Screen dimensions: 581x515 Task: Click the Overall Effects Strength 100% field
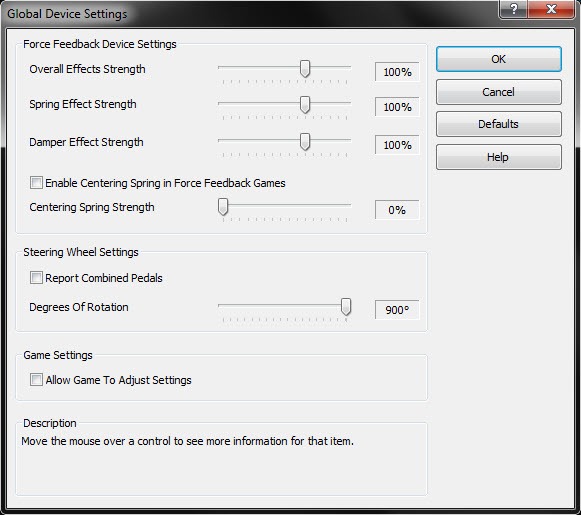point(397,72)
